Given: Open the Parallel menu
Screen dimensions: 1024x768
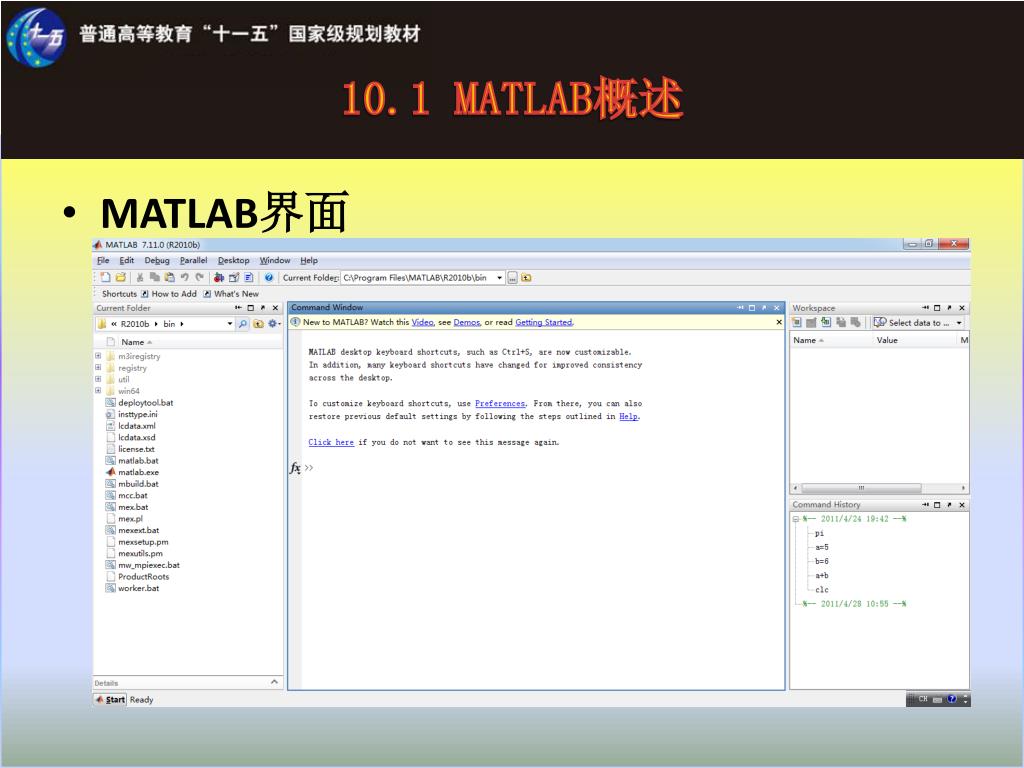Looking at the screenshot, I should click(x=193, y=261).
